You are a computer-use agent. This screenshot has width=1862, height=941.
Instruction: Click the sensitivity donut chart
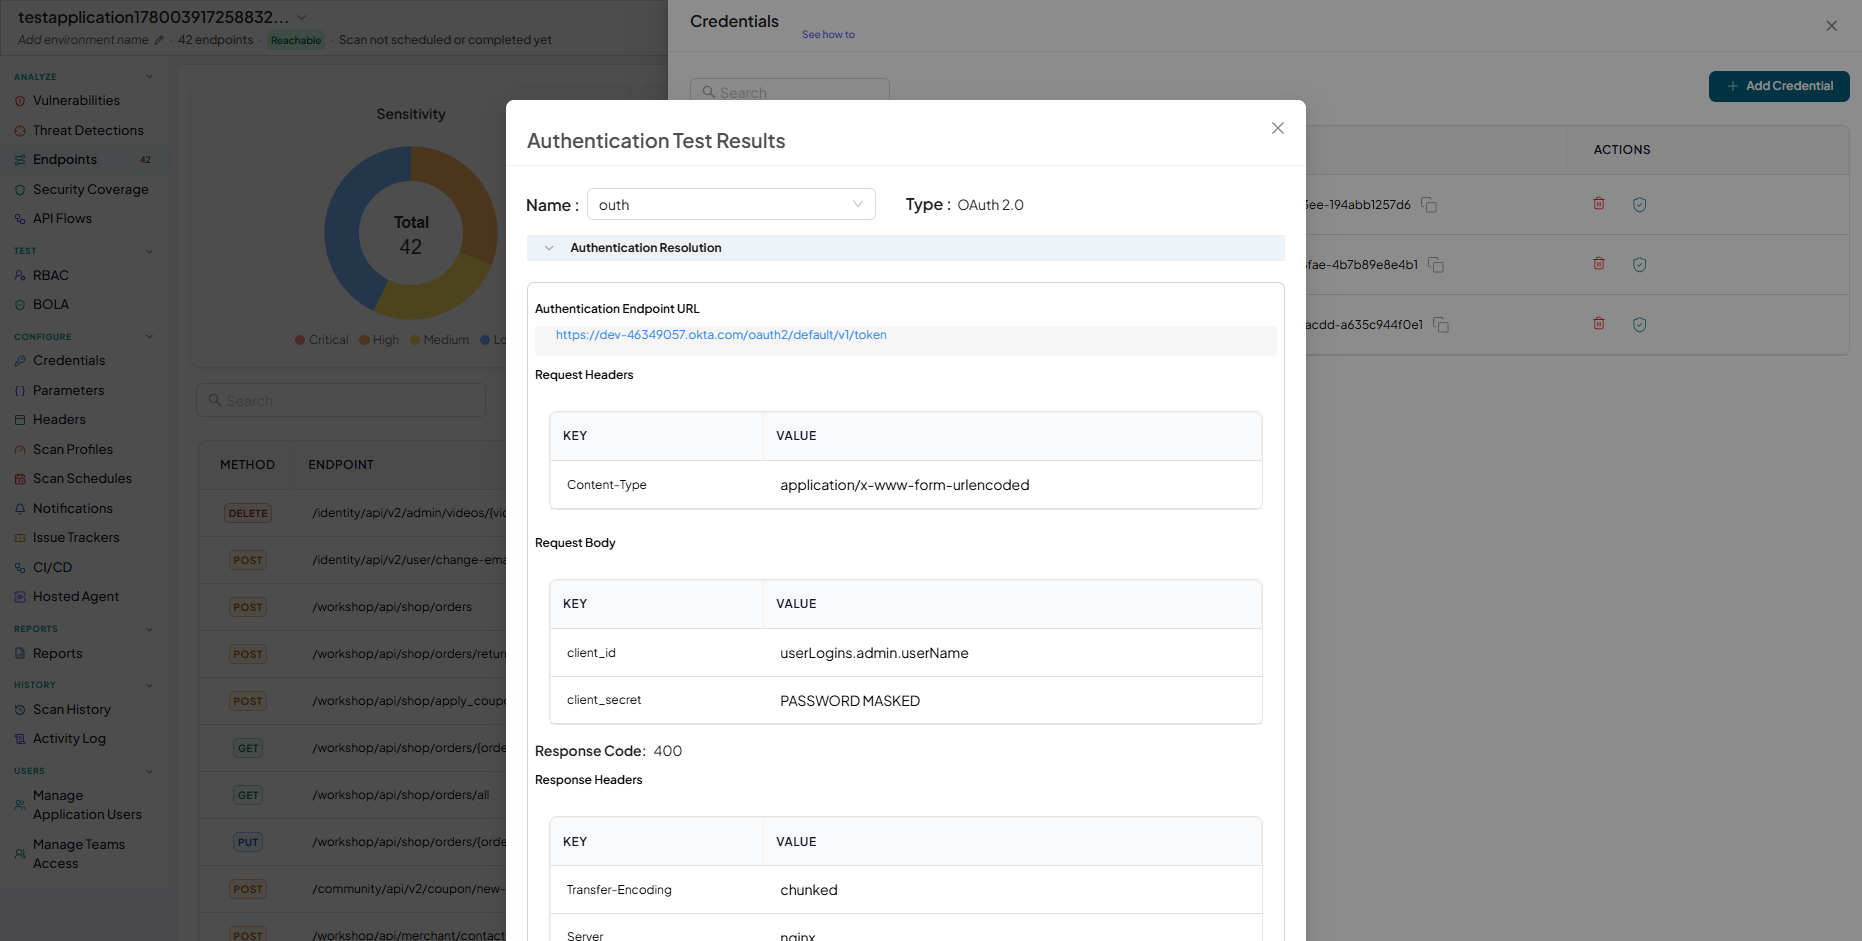pos(411,233)
